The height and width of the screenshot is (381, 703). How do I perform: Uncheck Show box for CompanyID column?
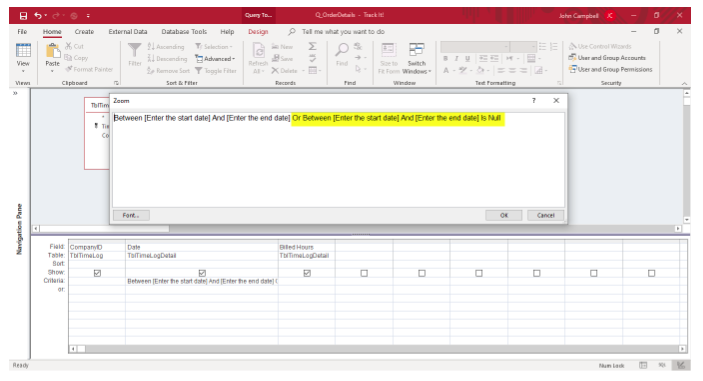coord(97,273)
